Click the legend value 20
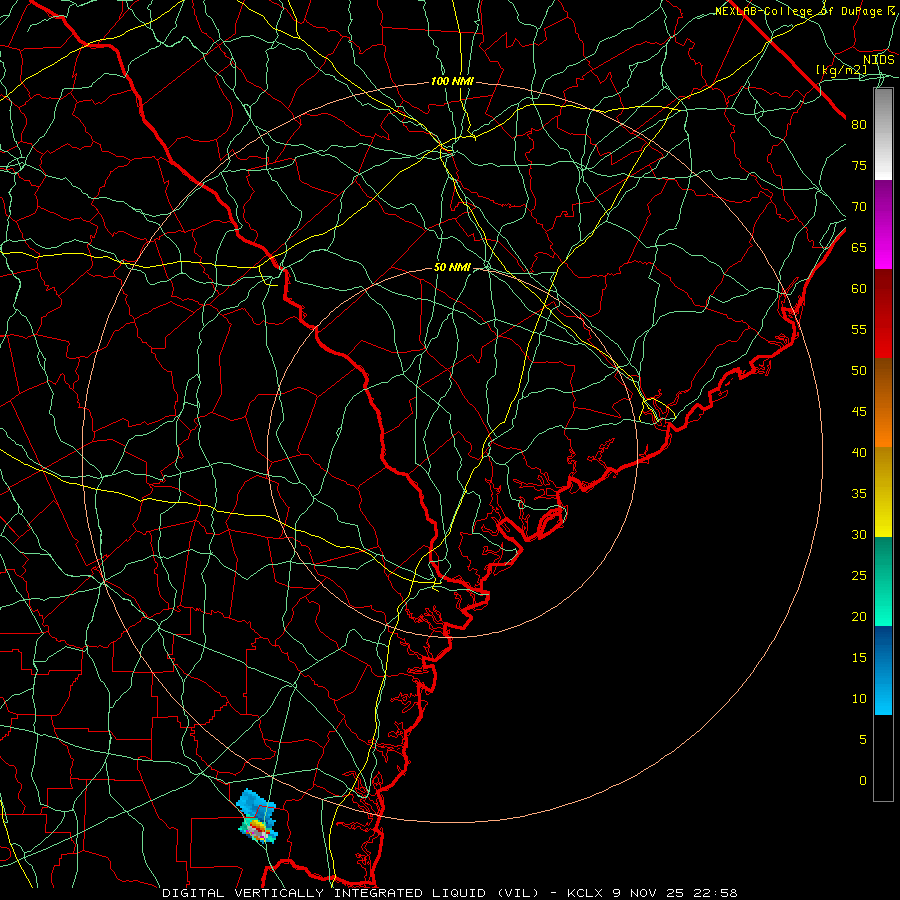This screenshot has width=900, height=900. pos(859,617)
